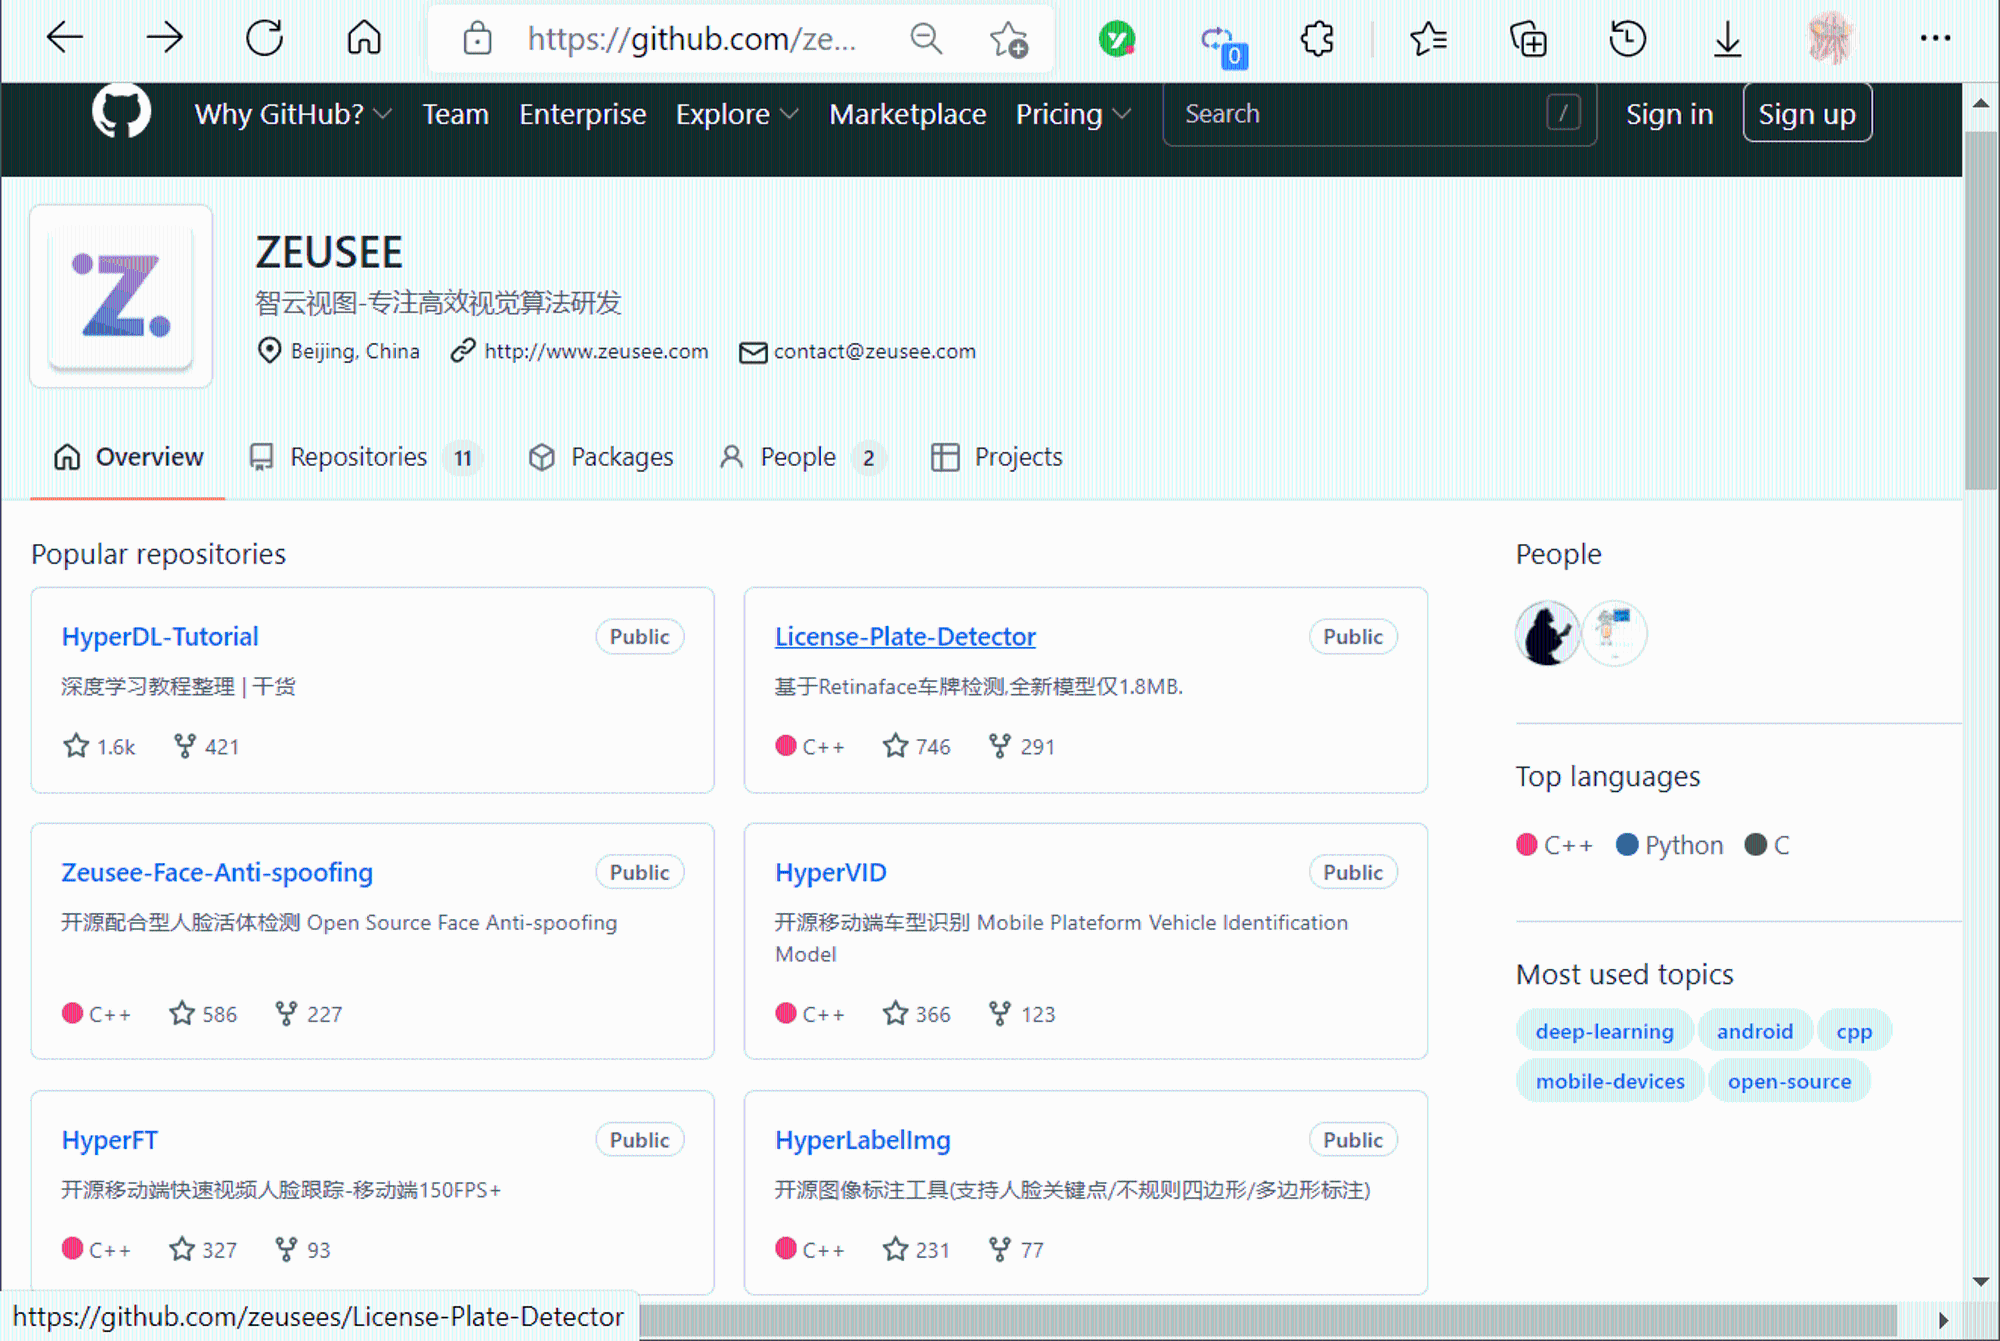The image size is (2000, 1341).
Task: View stargazers of License-Plate-Detector (746)
Action: coord(917,746)
